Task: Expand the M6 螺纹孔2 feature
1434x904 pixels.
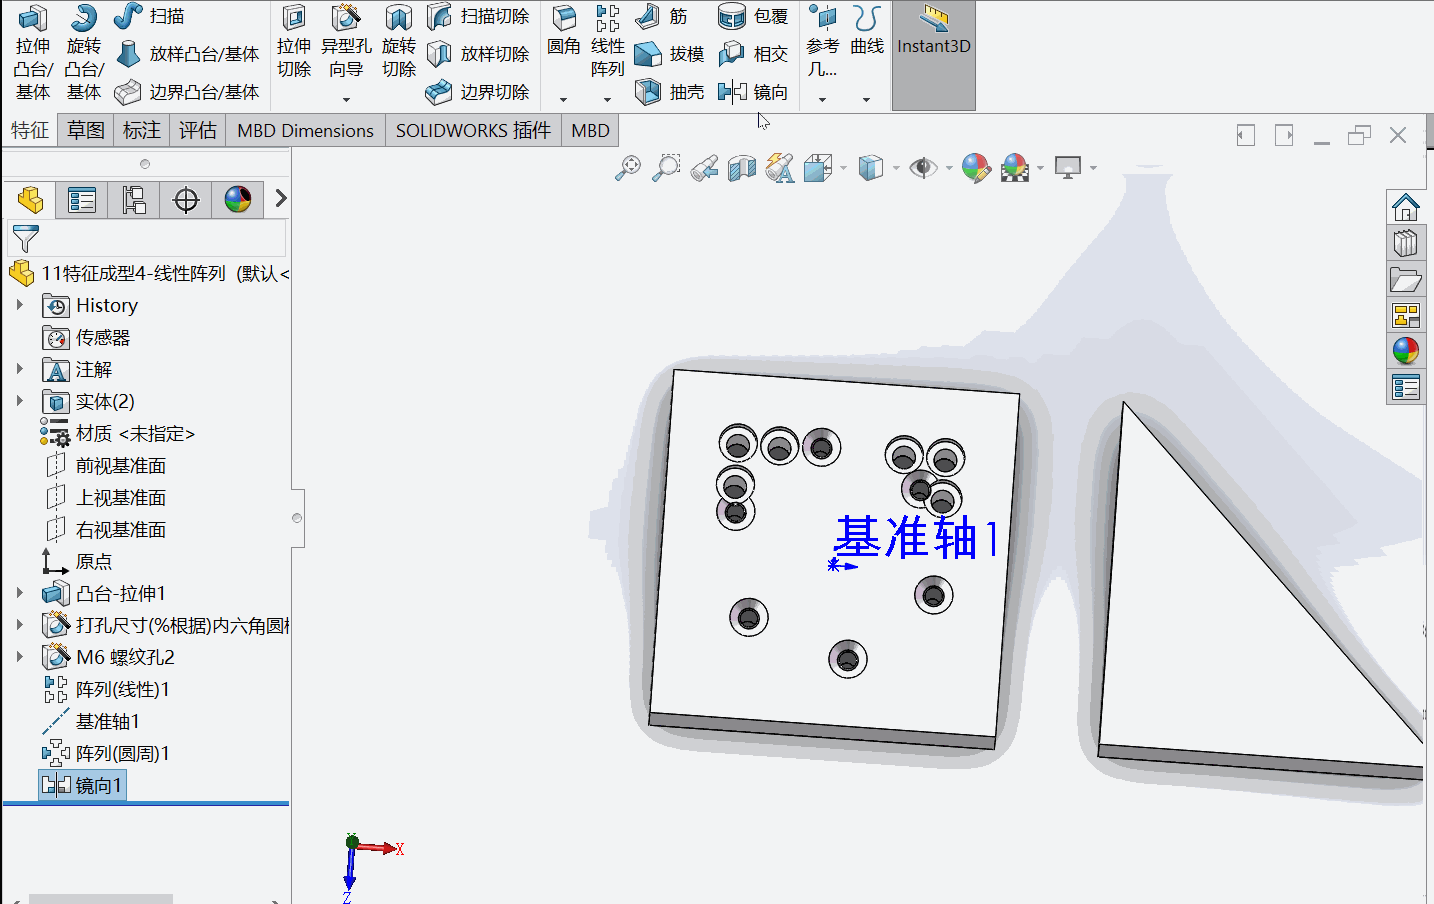Action: pos(19,657)
